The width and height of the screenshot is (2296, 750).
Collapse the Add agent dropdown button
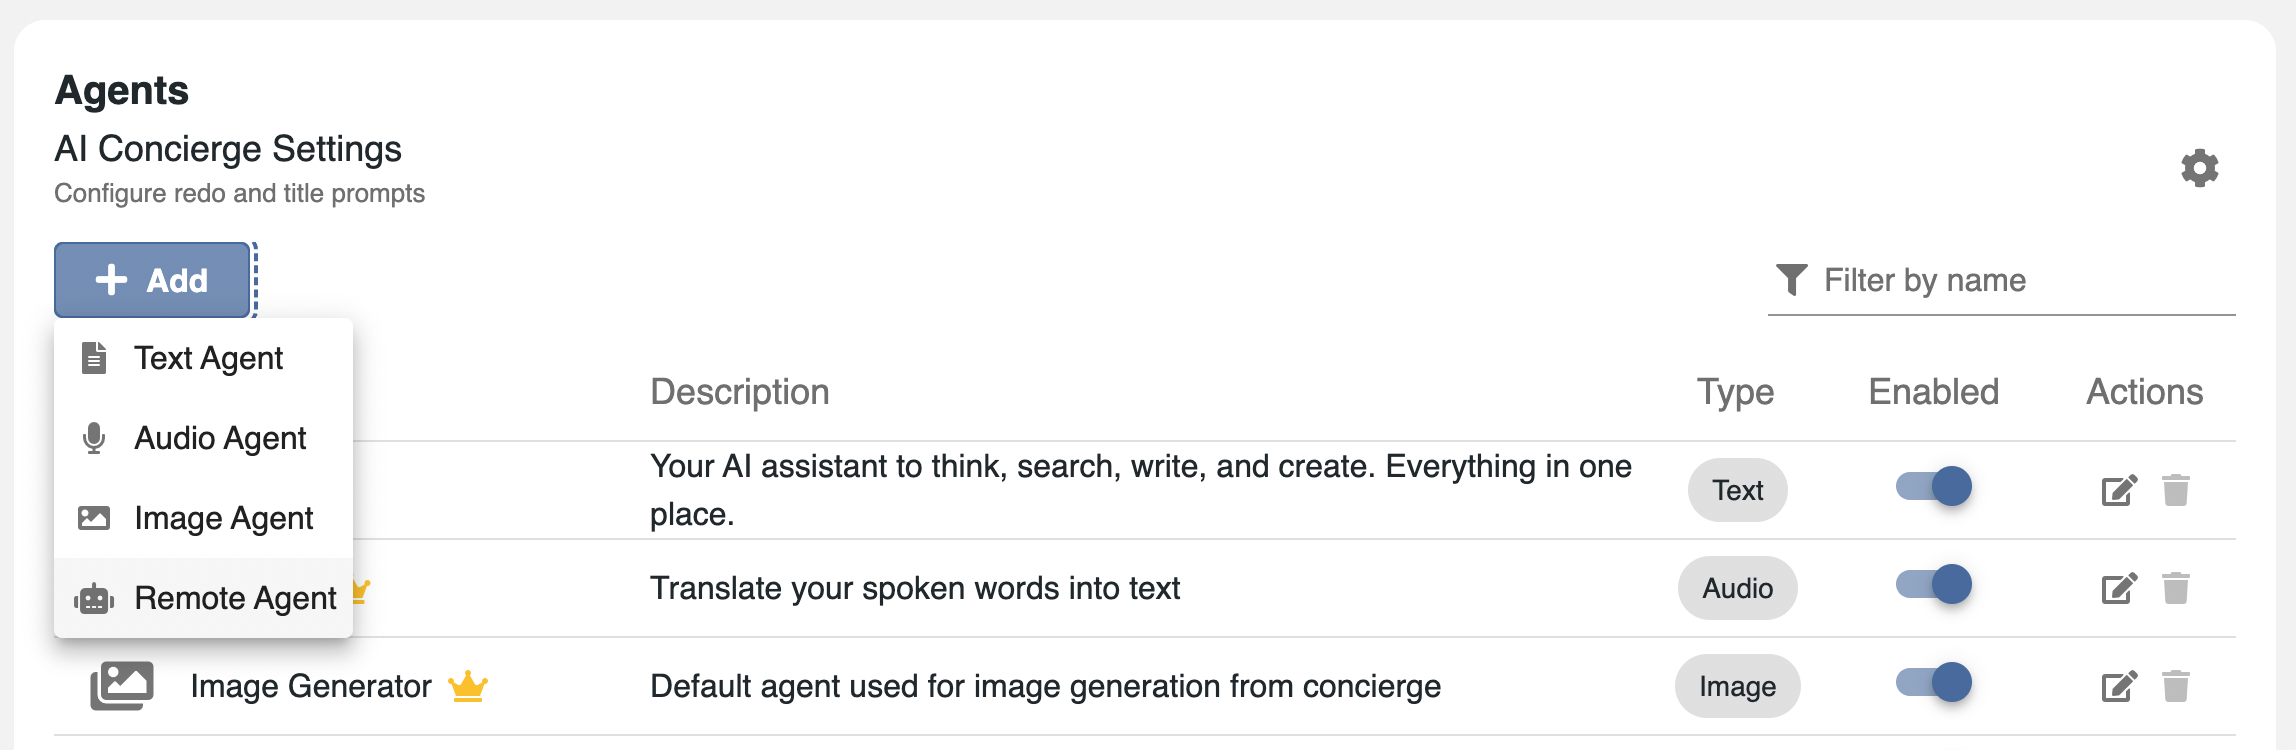pos(152,280)
